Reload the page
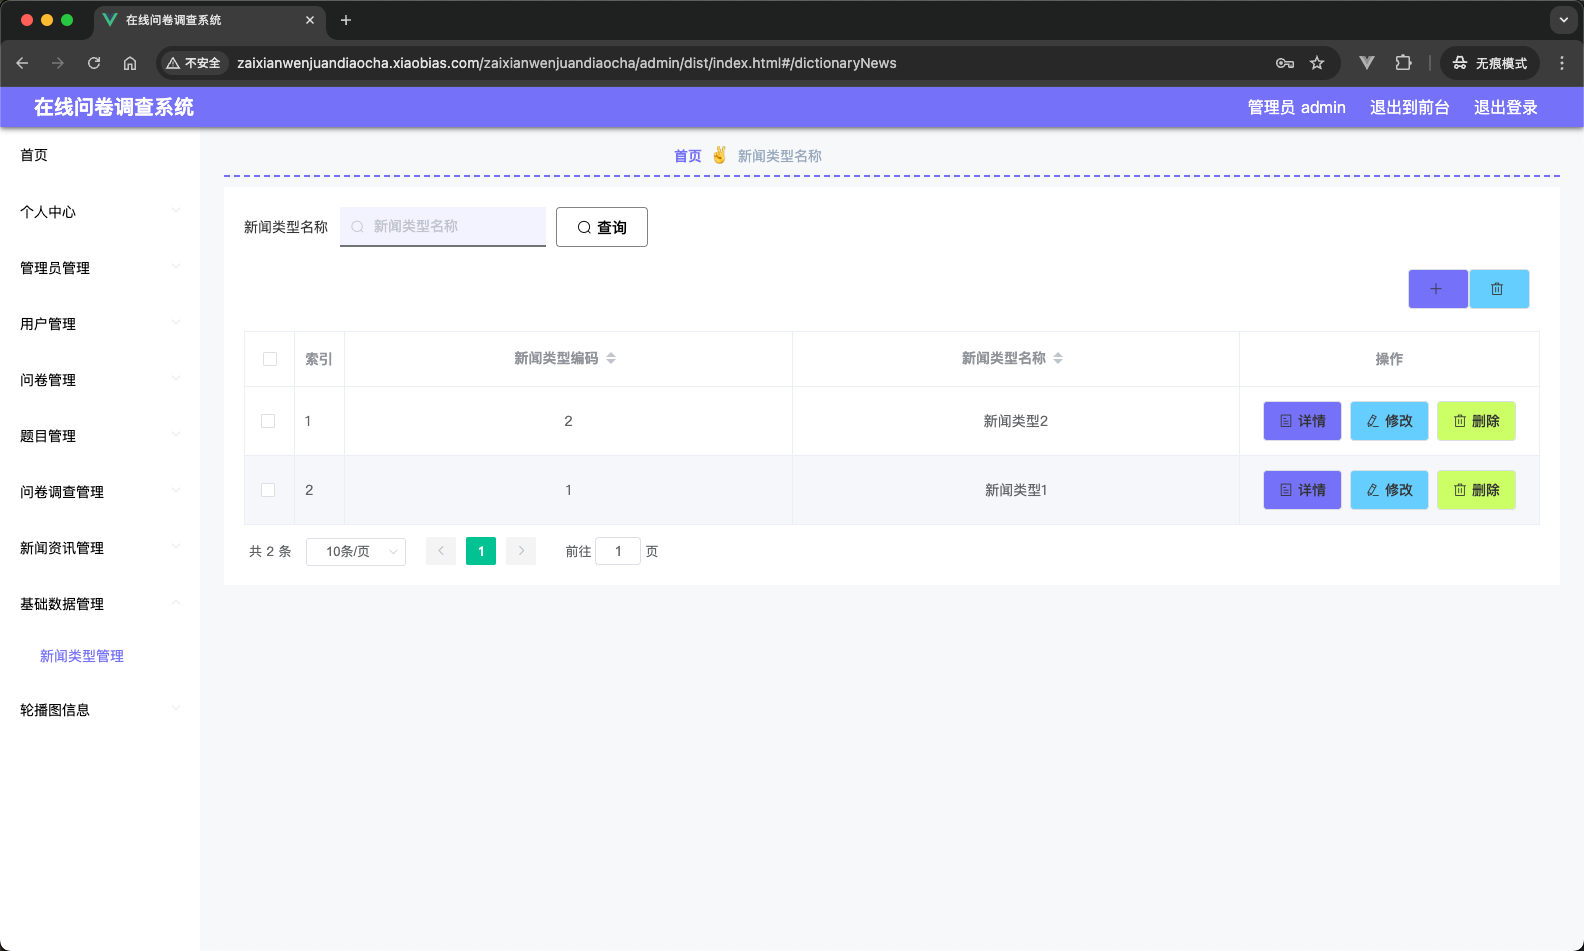 pyautogui.click(x=94, y=63)
